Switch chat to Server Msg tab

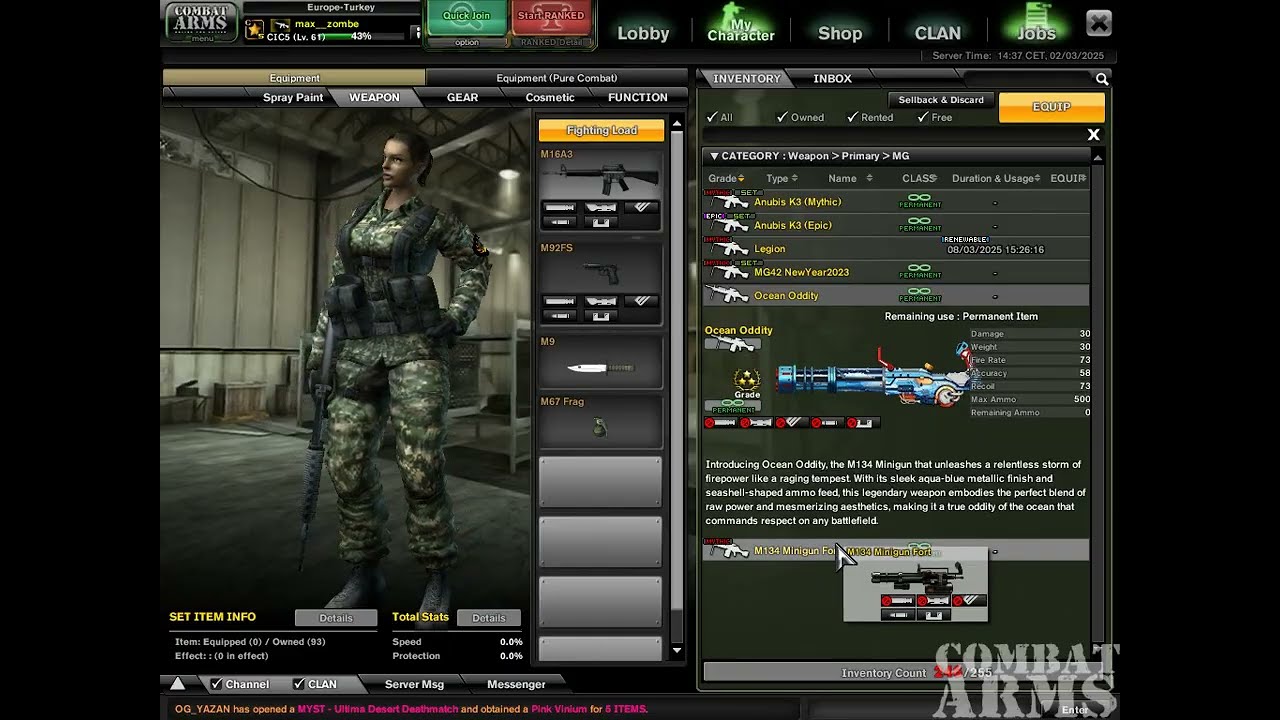tap(414, 684)
